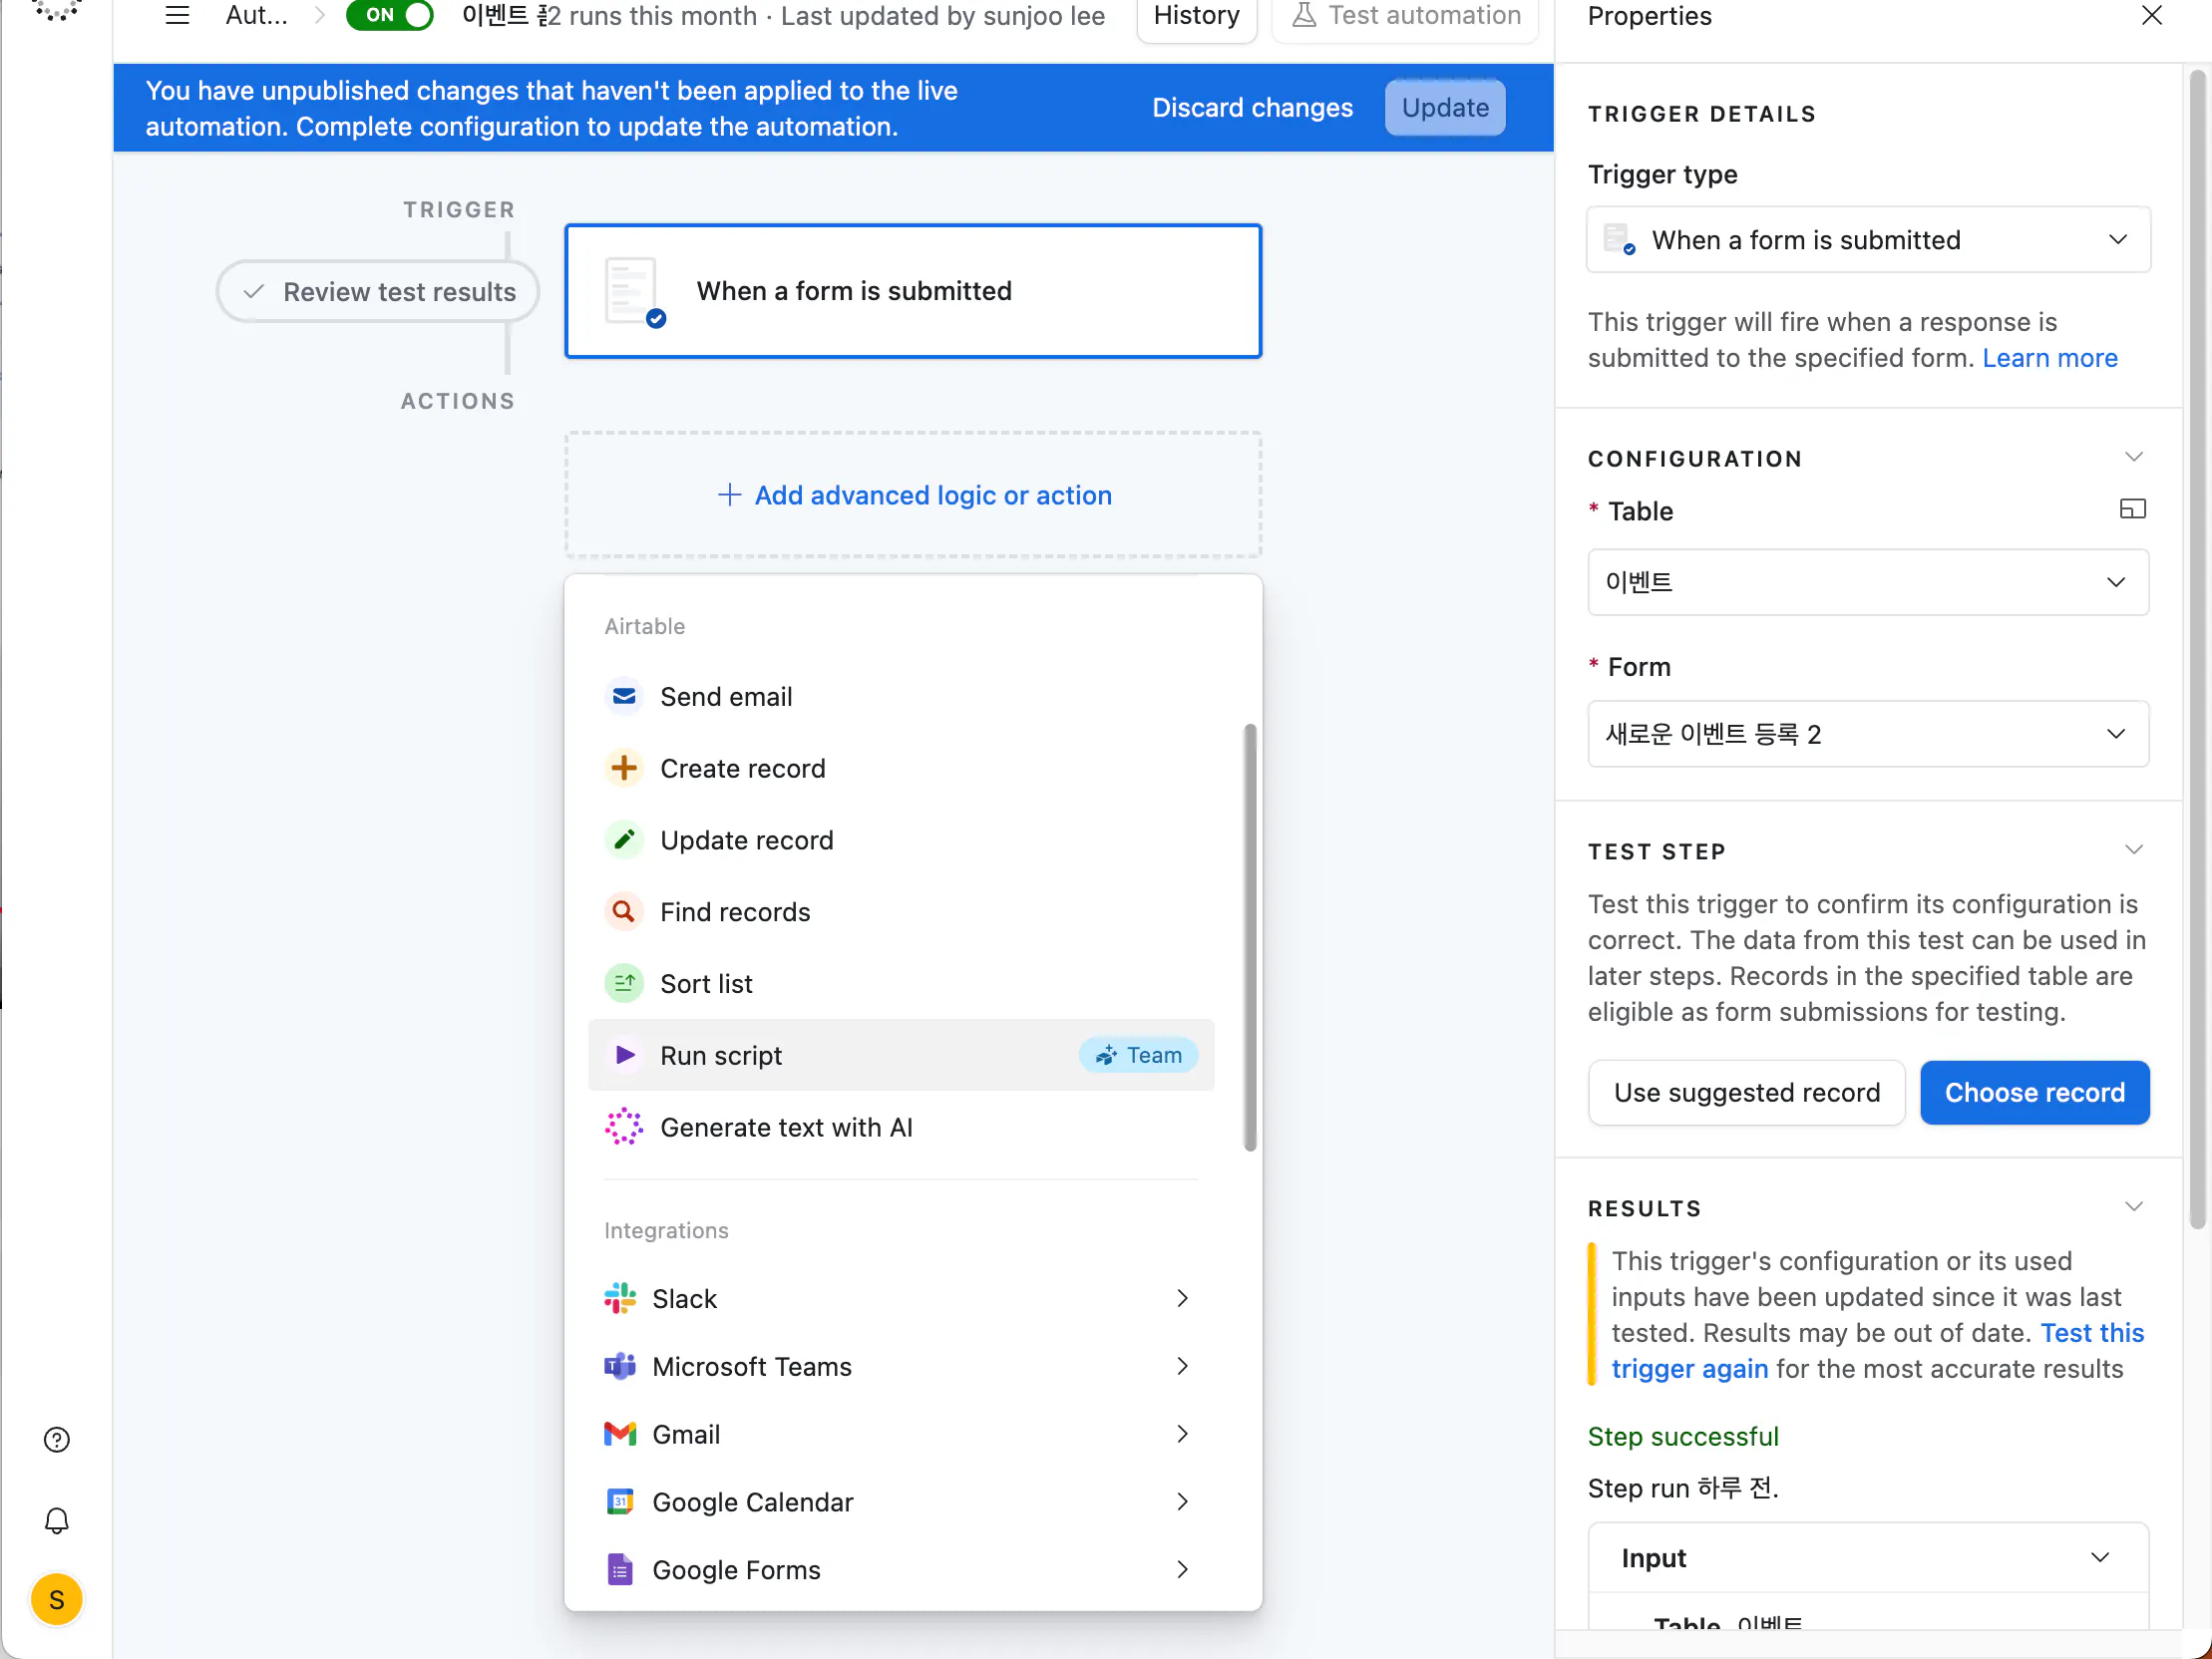
Task: Open the Trigger type dropdown
Action: click(1867, 240)
